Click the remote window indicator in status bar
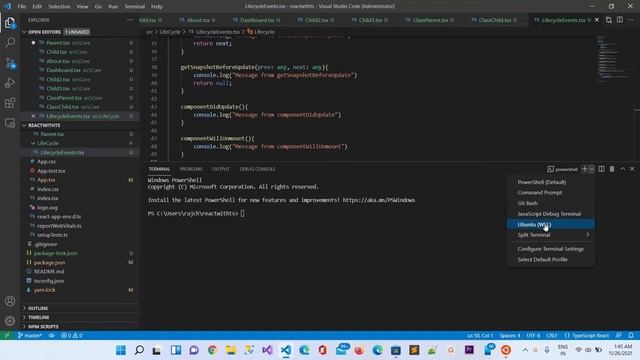 [7, 335]
